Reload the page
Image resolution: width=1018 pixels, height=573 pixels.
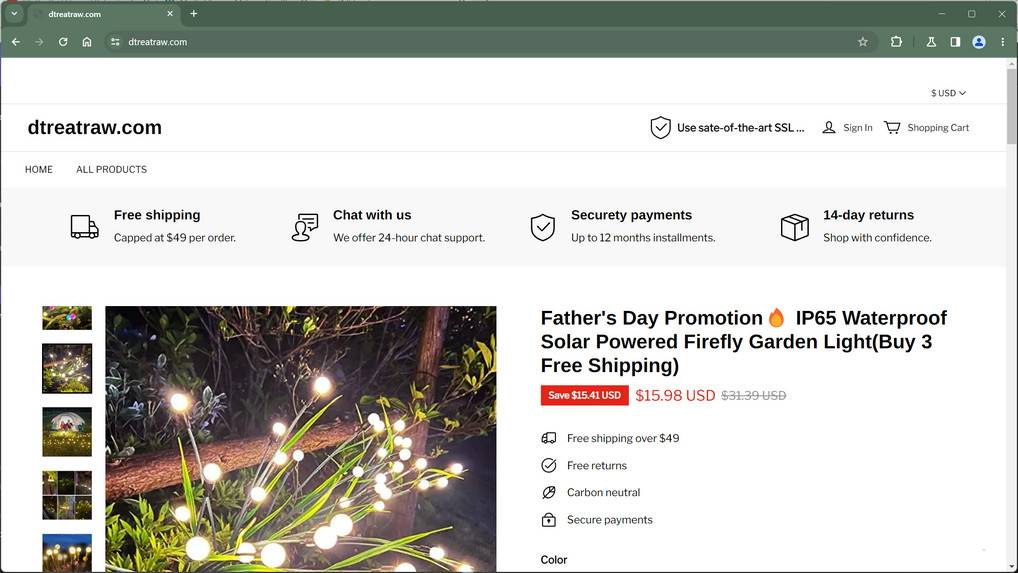[x=63, y=42]
